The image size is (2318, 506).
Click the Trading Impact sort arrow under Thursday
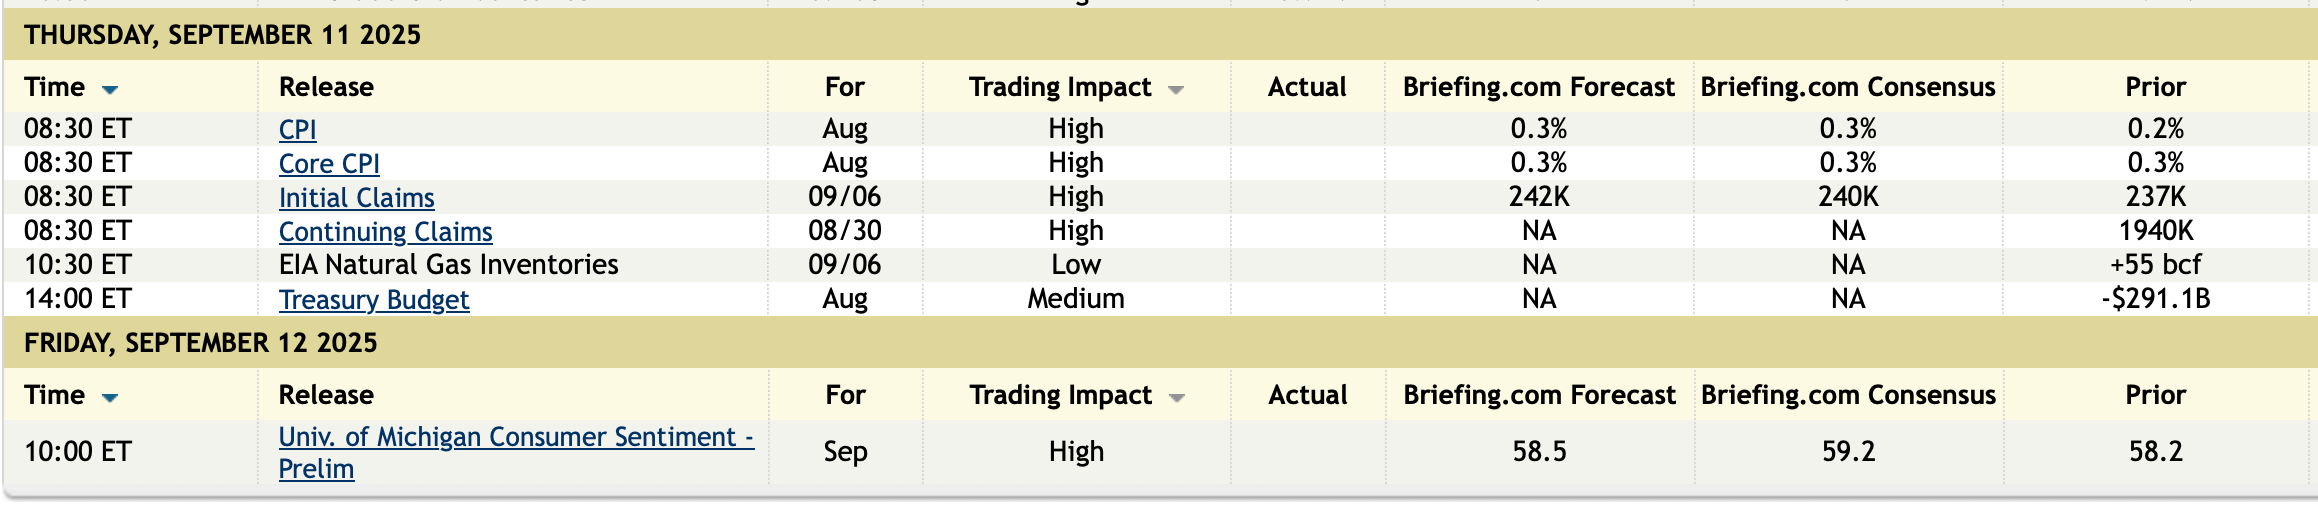1176,90
